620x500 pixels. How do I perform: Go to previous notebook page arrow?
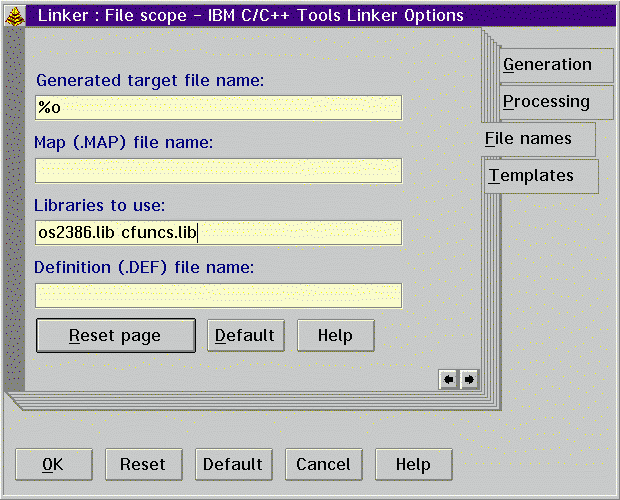(448, 380)
